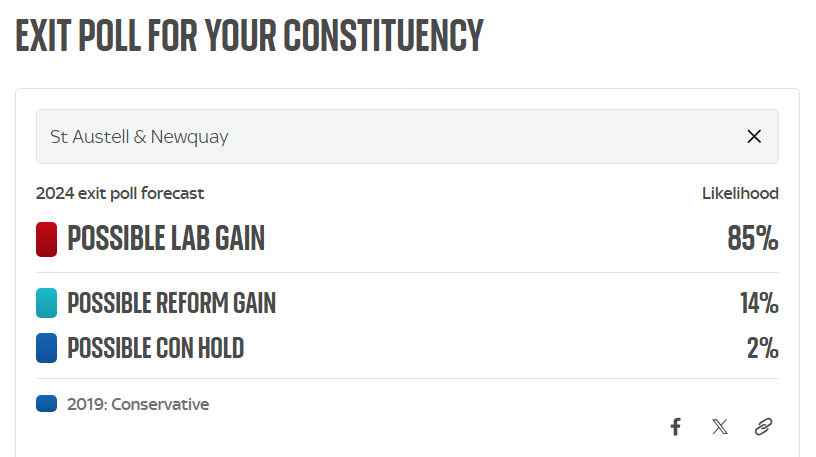
Task: Click the 2% likelihood figure
Action: (762, 348)
